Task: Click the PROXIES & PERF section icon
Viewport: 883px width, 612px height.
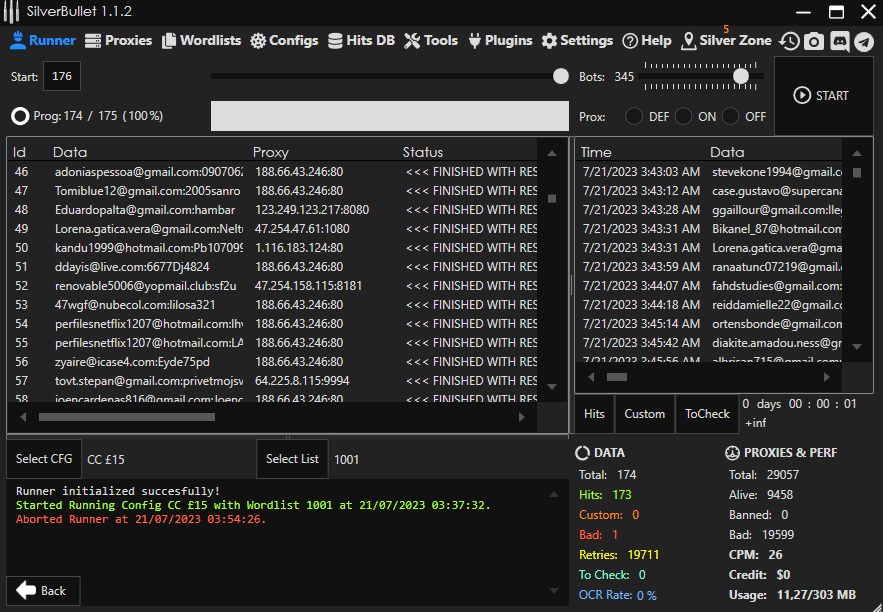Action: click(732, 453)
